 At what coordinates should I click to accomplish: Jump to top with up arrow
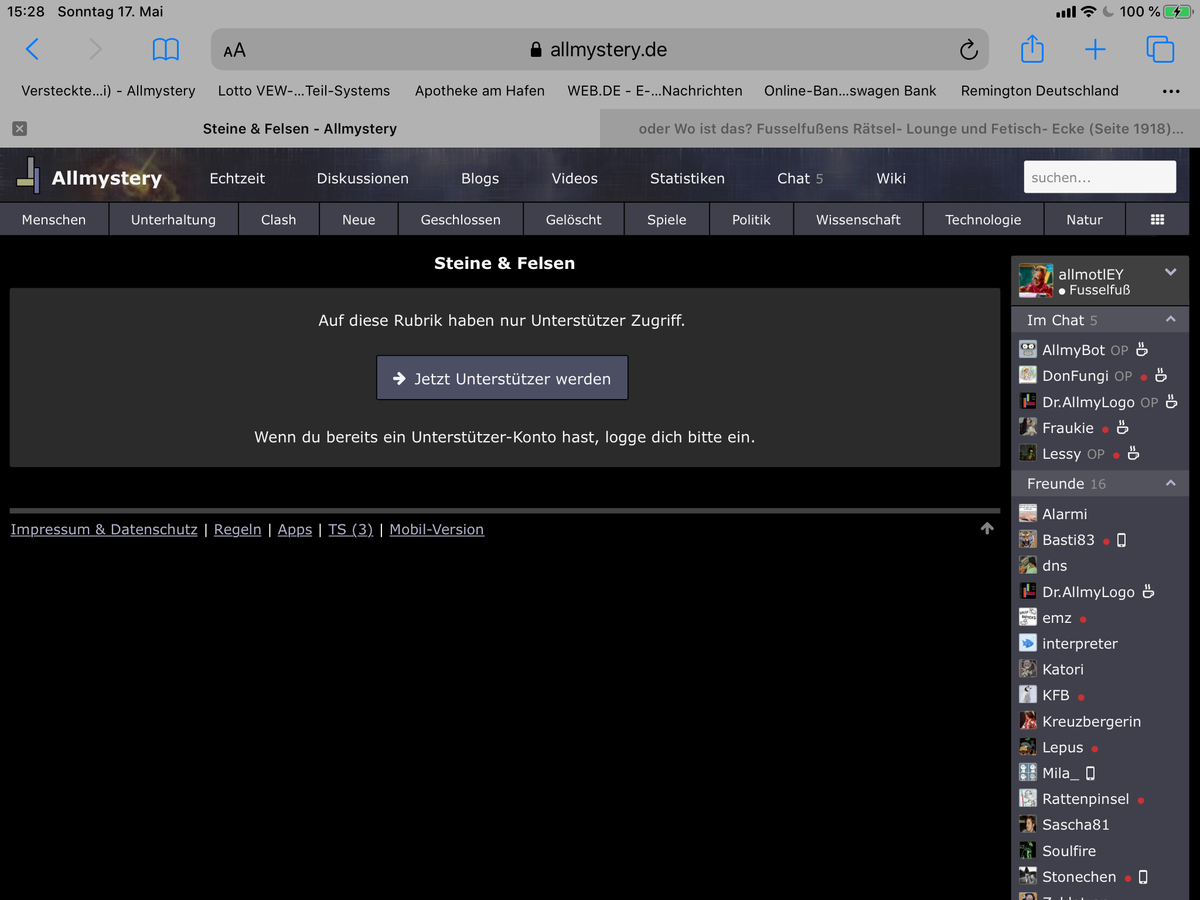[987, 529]
